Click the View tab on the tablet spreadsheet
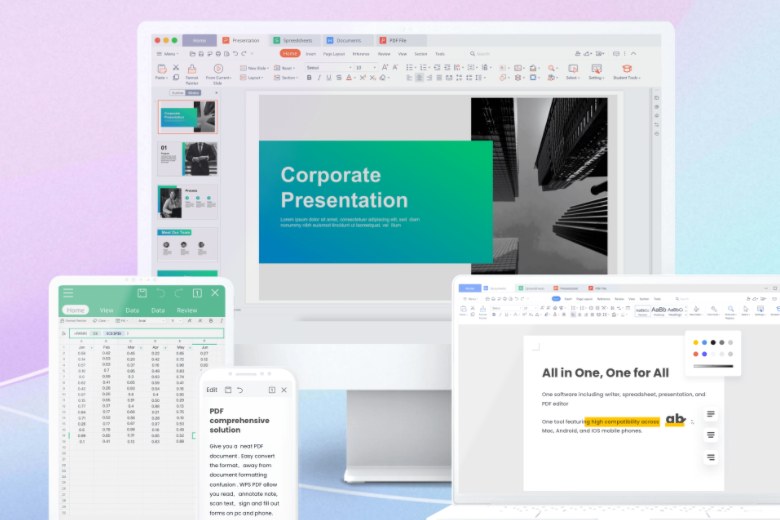Image resolution: width=780 pixels, height=520 pixels. tap(106, 310)
